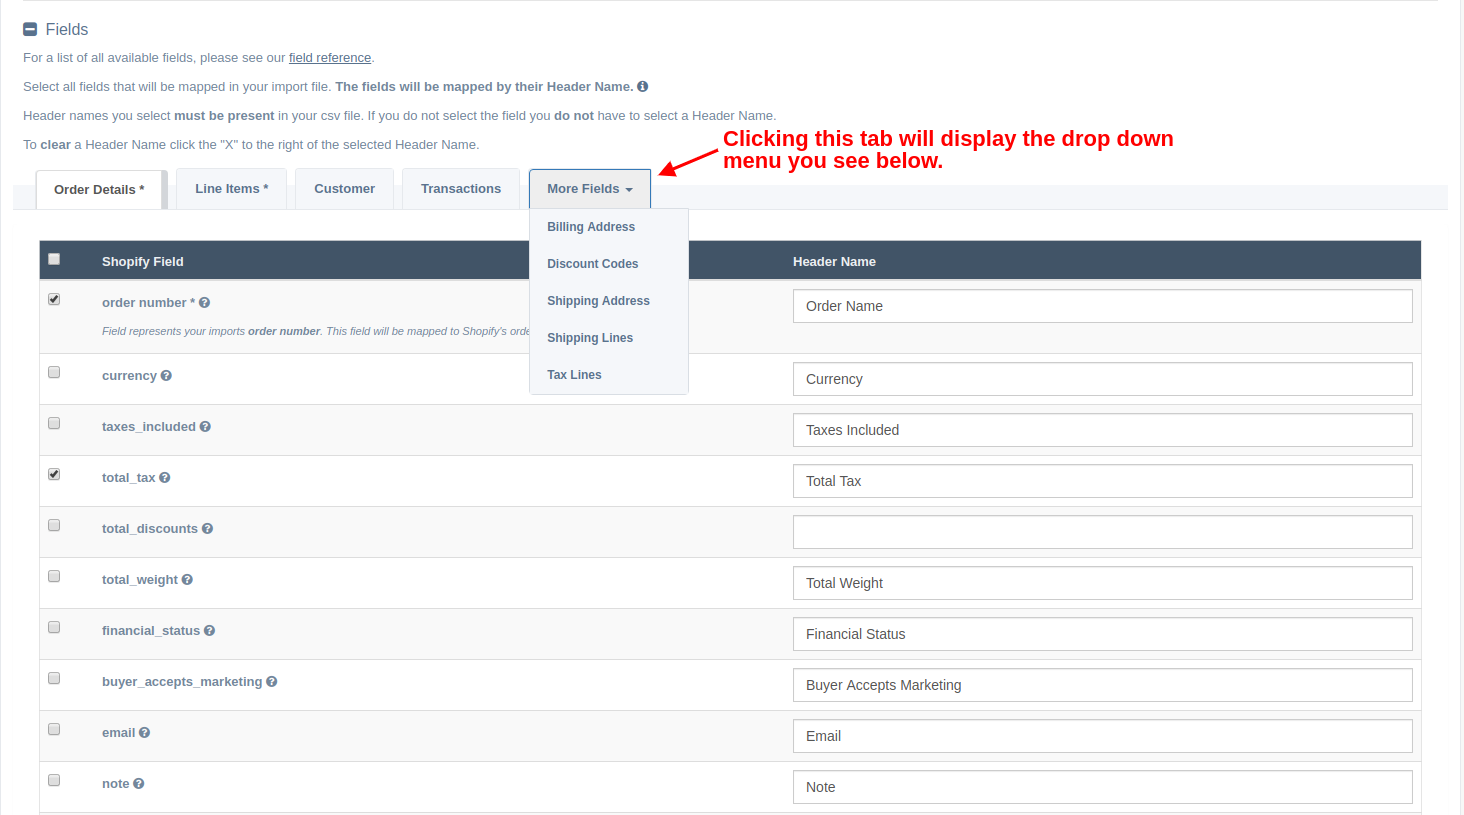Image resolution: width=1464 pixels, height=815 pixels.
Task: Click help icon next to email
Action: 144,733
